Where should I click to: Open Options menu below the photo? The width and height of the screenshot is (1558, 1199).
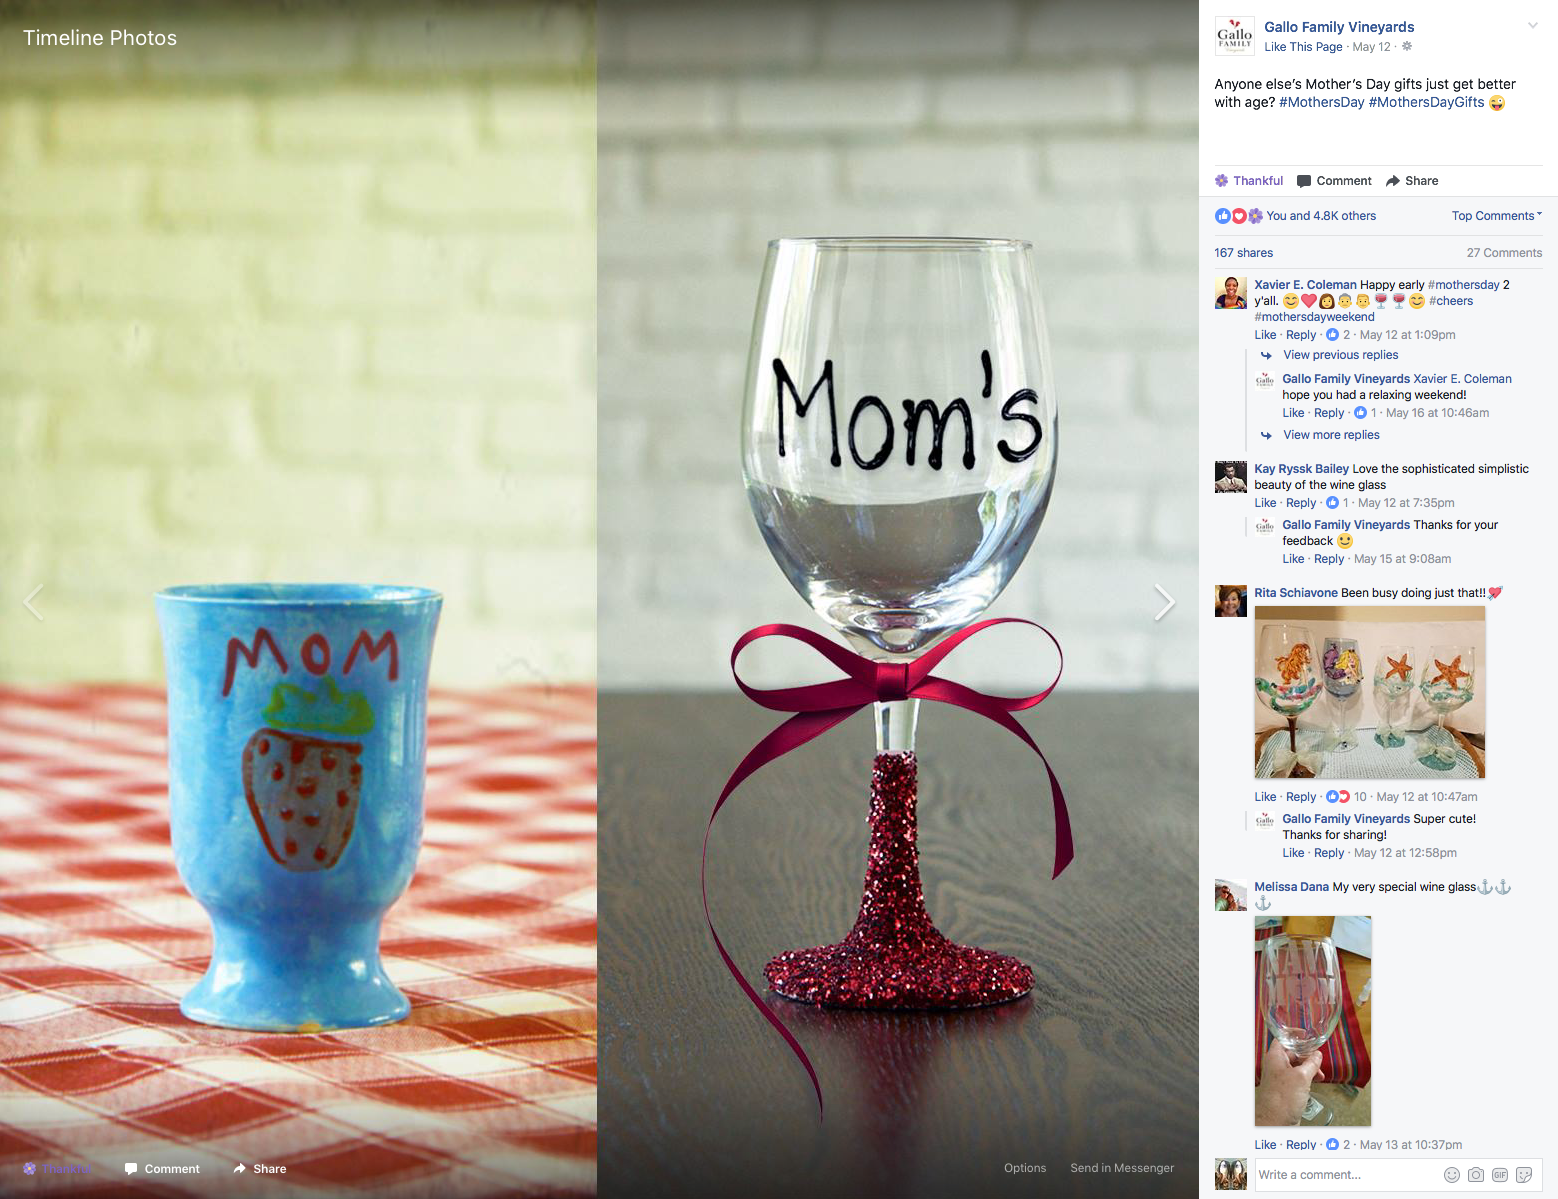click(x=1025, y=1168)
